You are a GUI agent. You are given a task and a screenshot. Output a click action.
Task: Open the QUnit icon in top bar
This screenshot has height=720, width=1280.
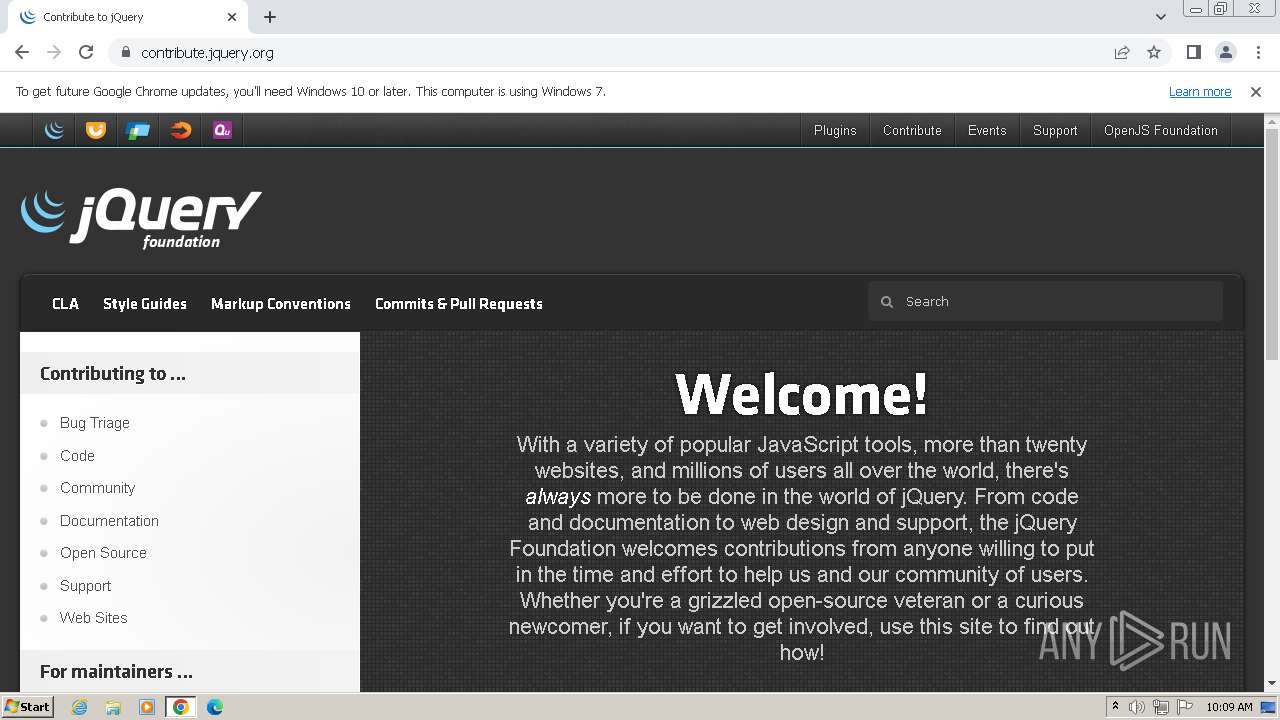[222, 130]
